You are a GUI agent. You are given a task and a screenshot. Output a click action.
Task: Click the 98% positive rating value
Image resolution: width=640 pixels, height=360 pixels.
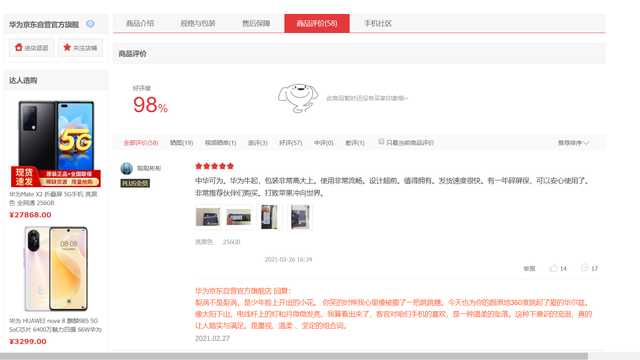tap(150, 105)
